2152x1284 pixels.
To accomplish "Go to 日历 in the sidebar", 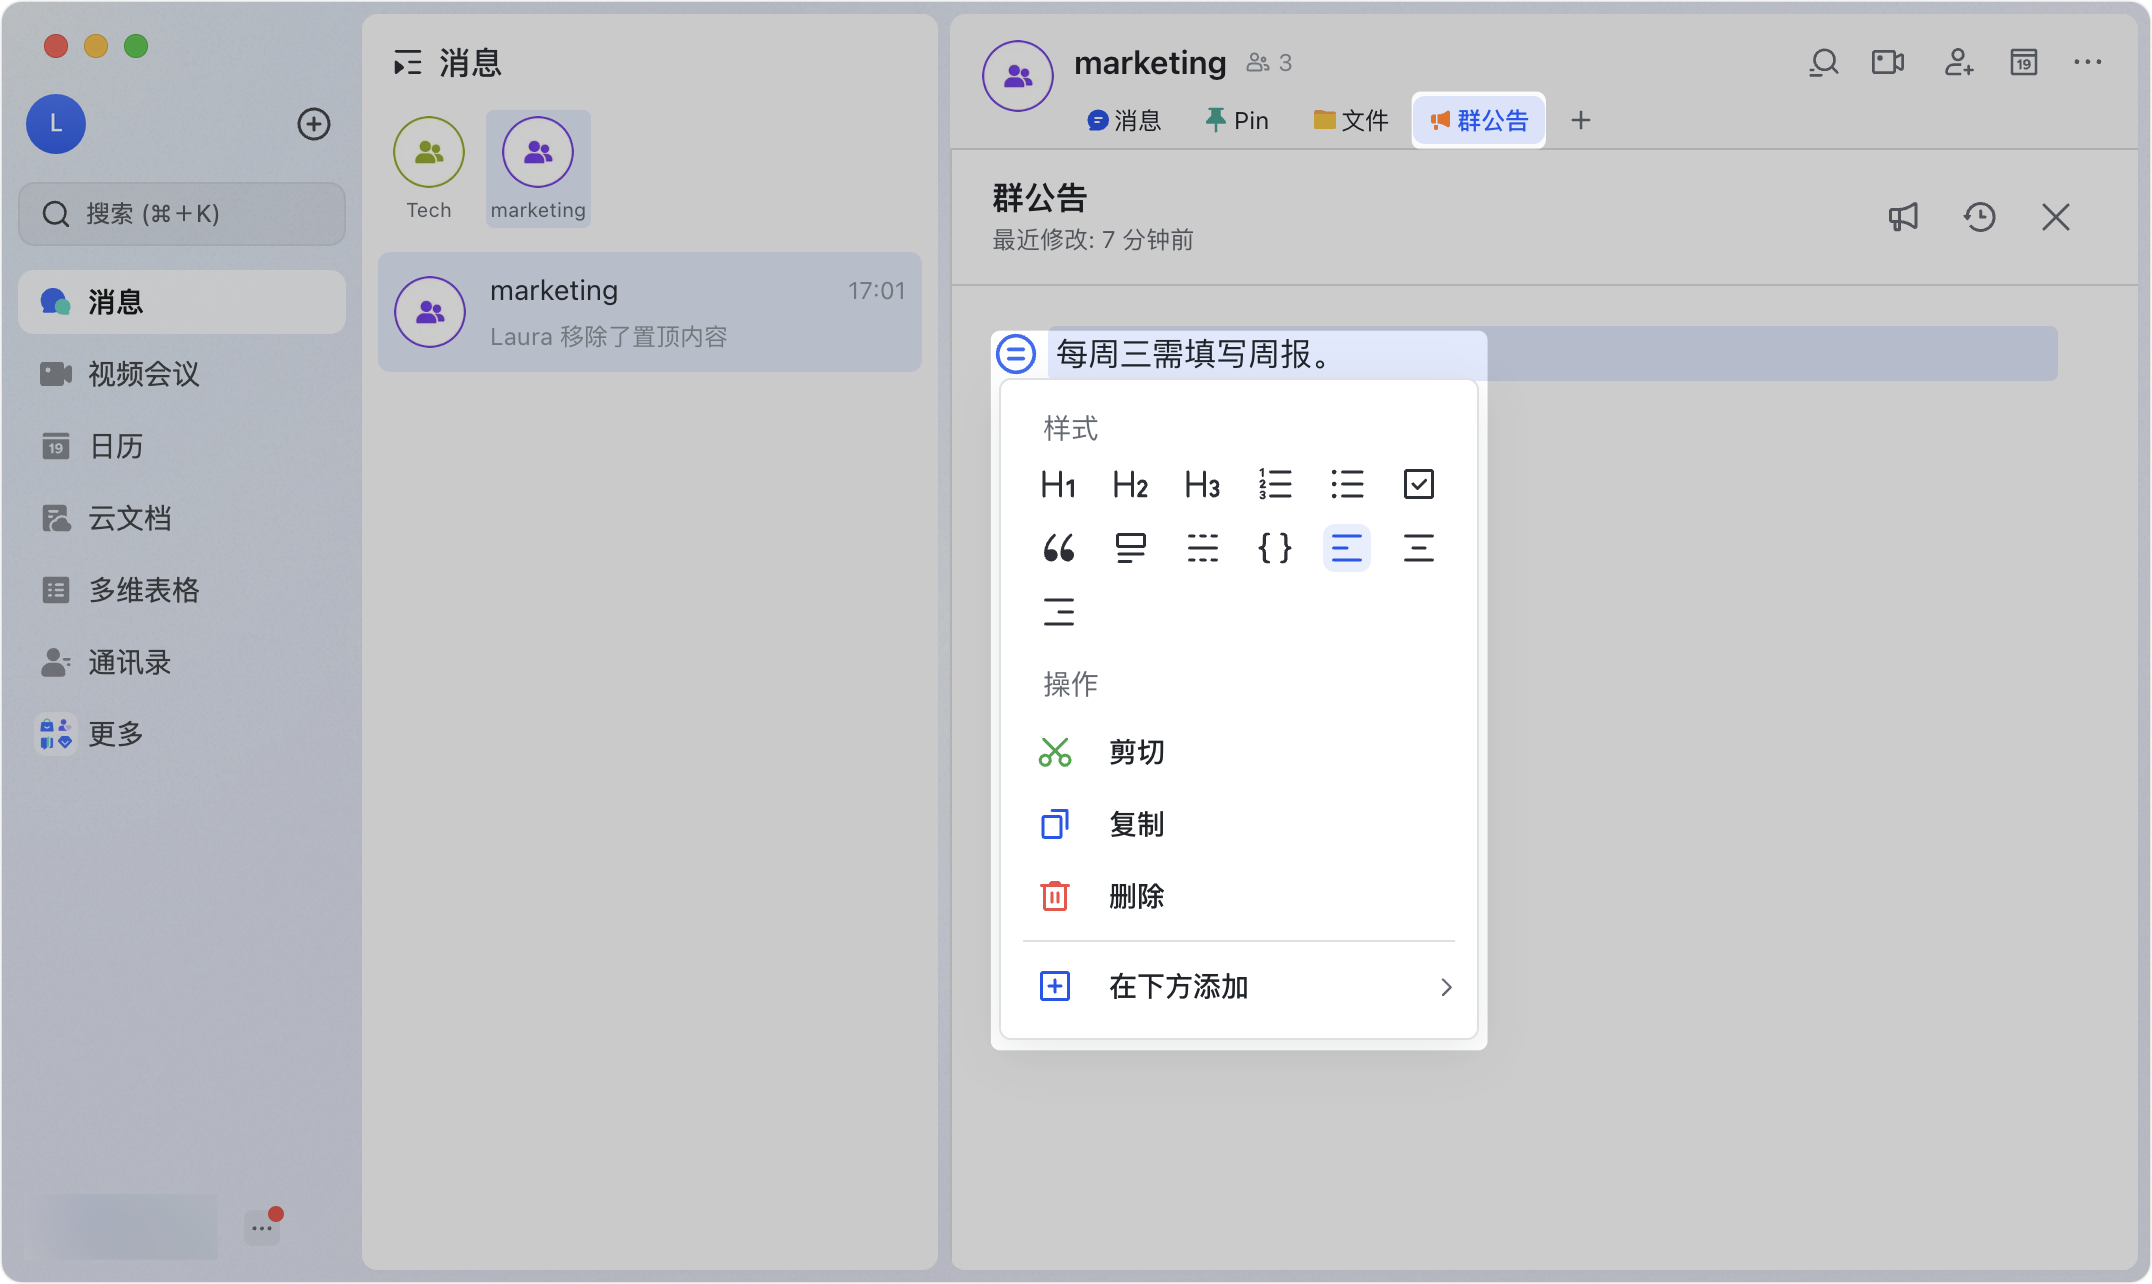I will coord(182,446).
